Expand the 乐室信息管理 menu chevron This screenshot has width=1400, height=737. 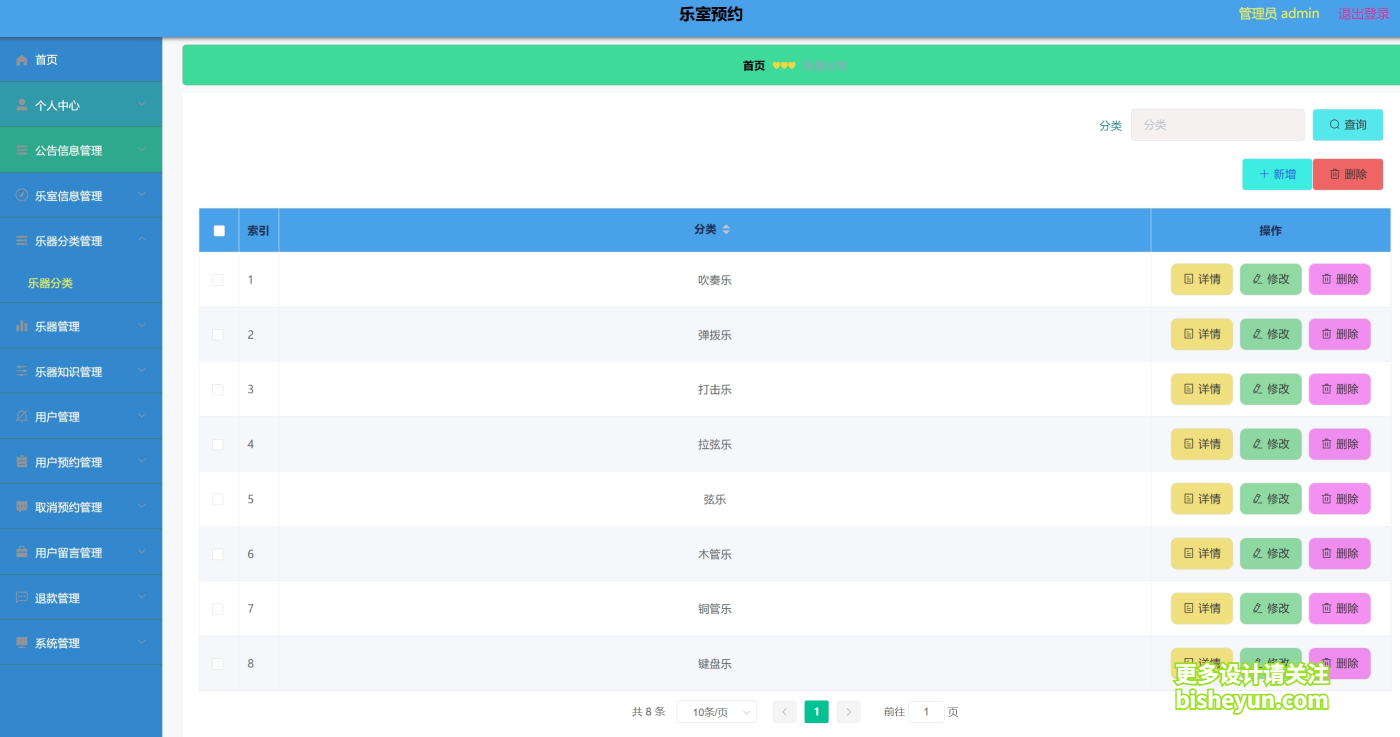coord(142,195)
